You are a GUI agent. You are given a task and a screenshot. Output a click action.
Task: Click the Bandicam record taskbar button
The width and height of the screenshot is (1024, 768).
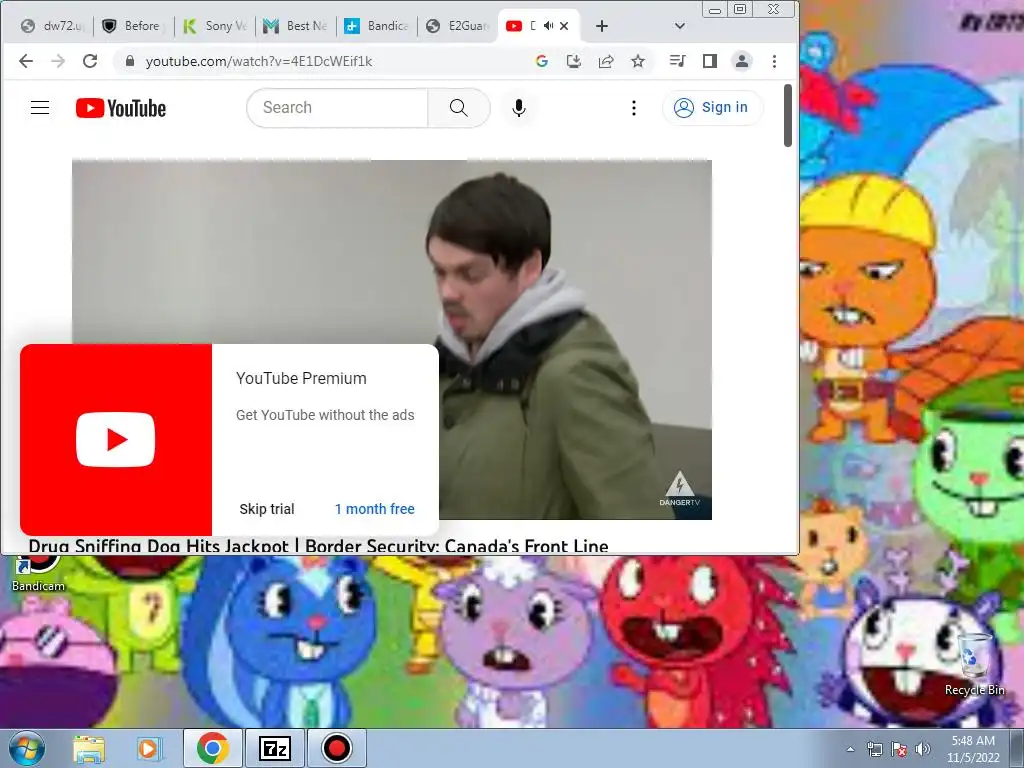(336, 748)
